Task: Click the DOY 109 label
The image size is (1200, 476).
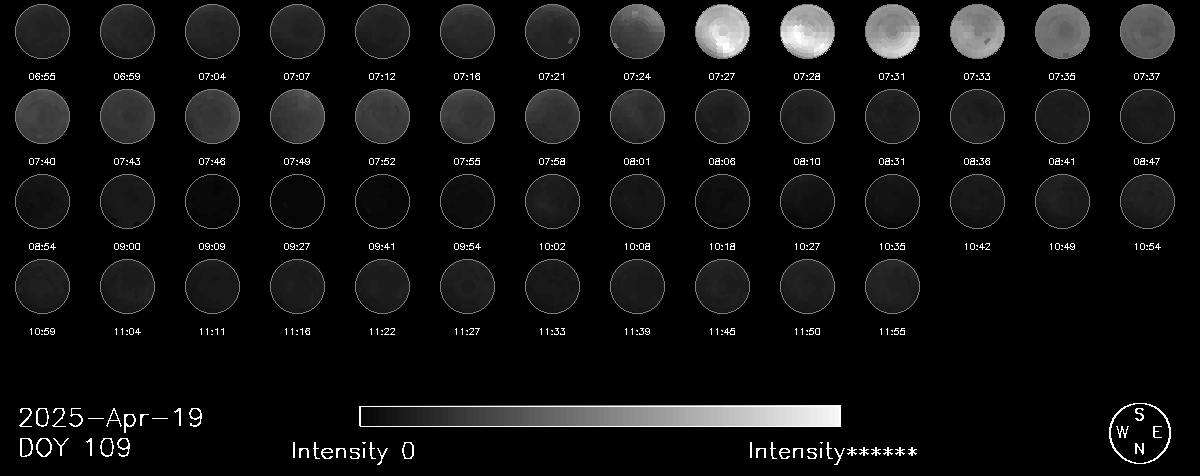Action: tap(75, 448)
